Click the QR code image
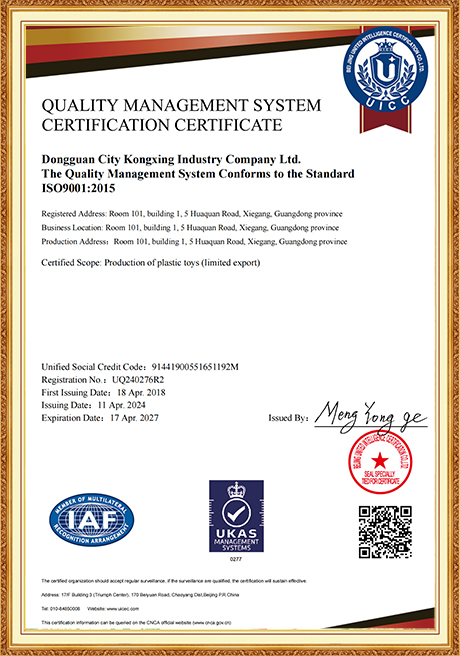This screenshot has width=460, height=656. 385,532
